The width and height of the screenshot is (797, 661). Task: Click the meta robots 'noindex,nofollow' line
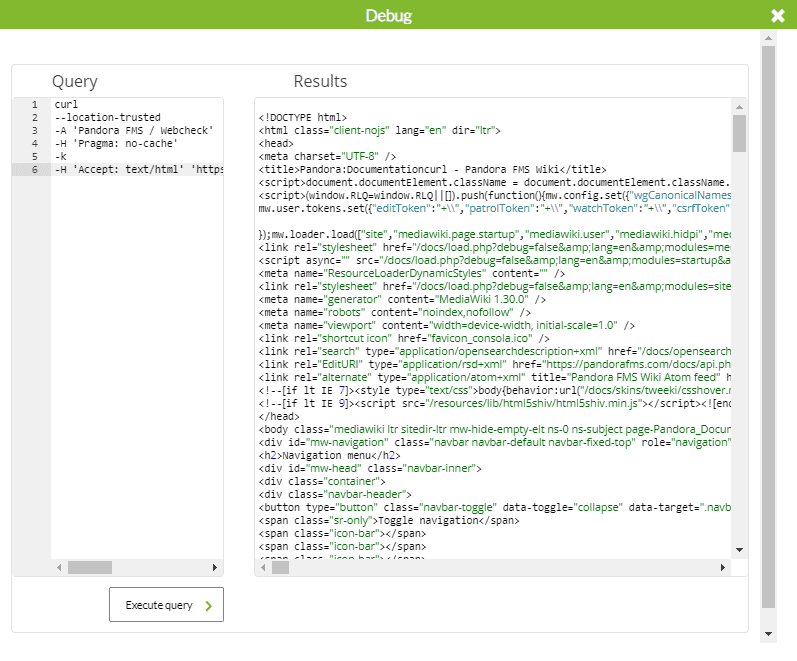pos(395,313)
